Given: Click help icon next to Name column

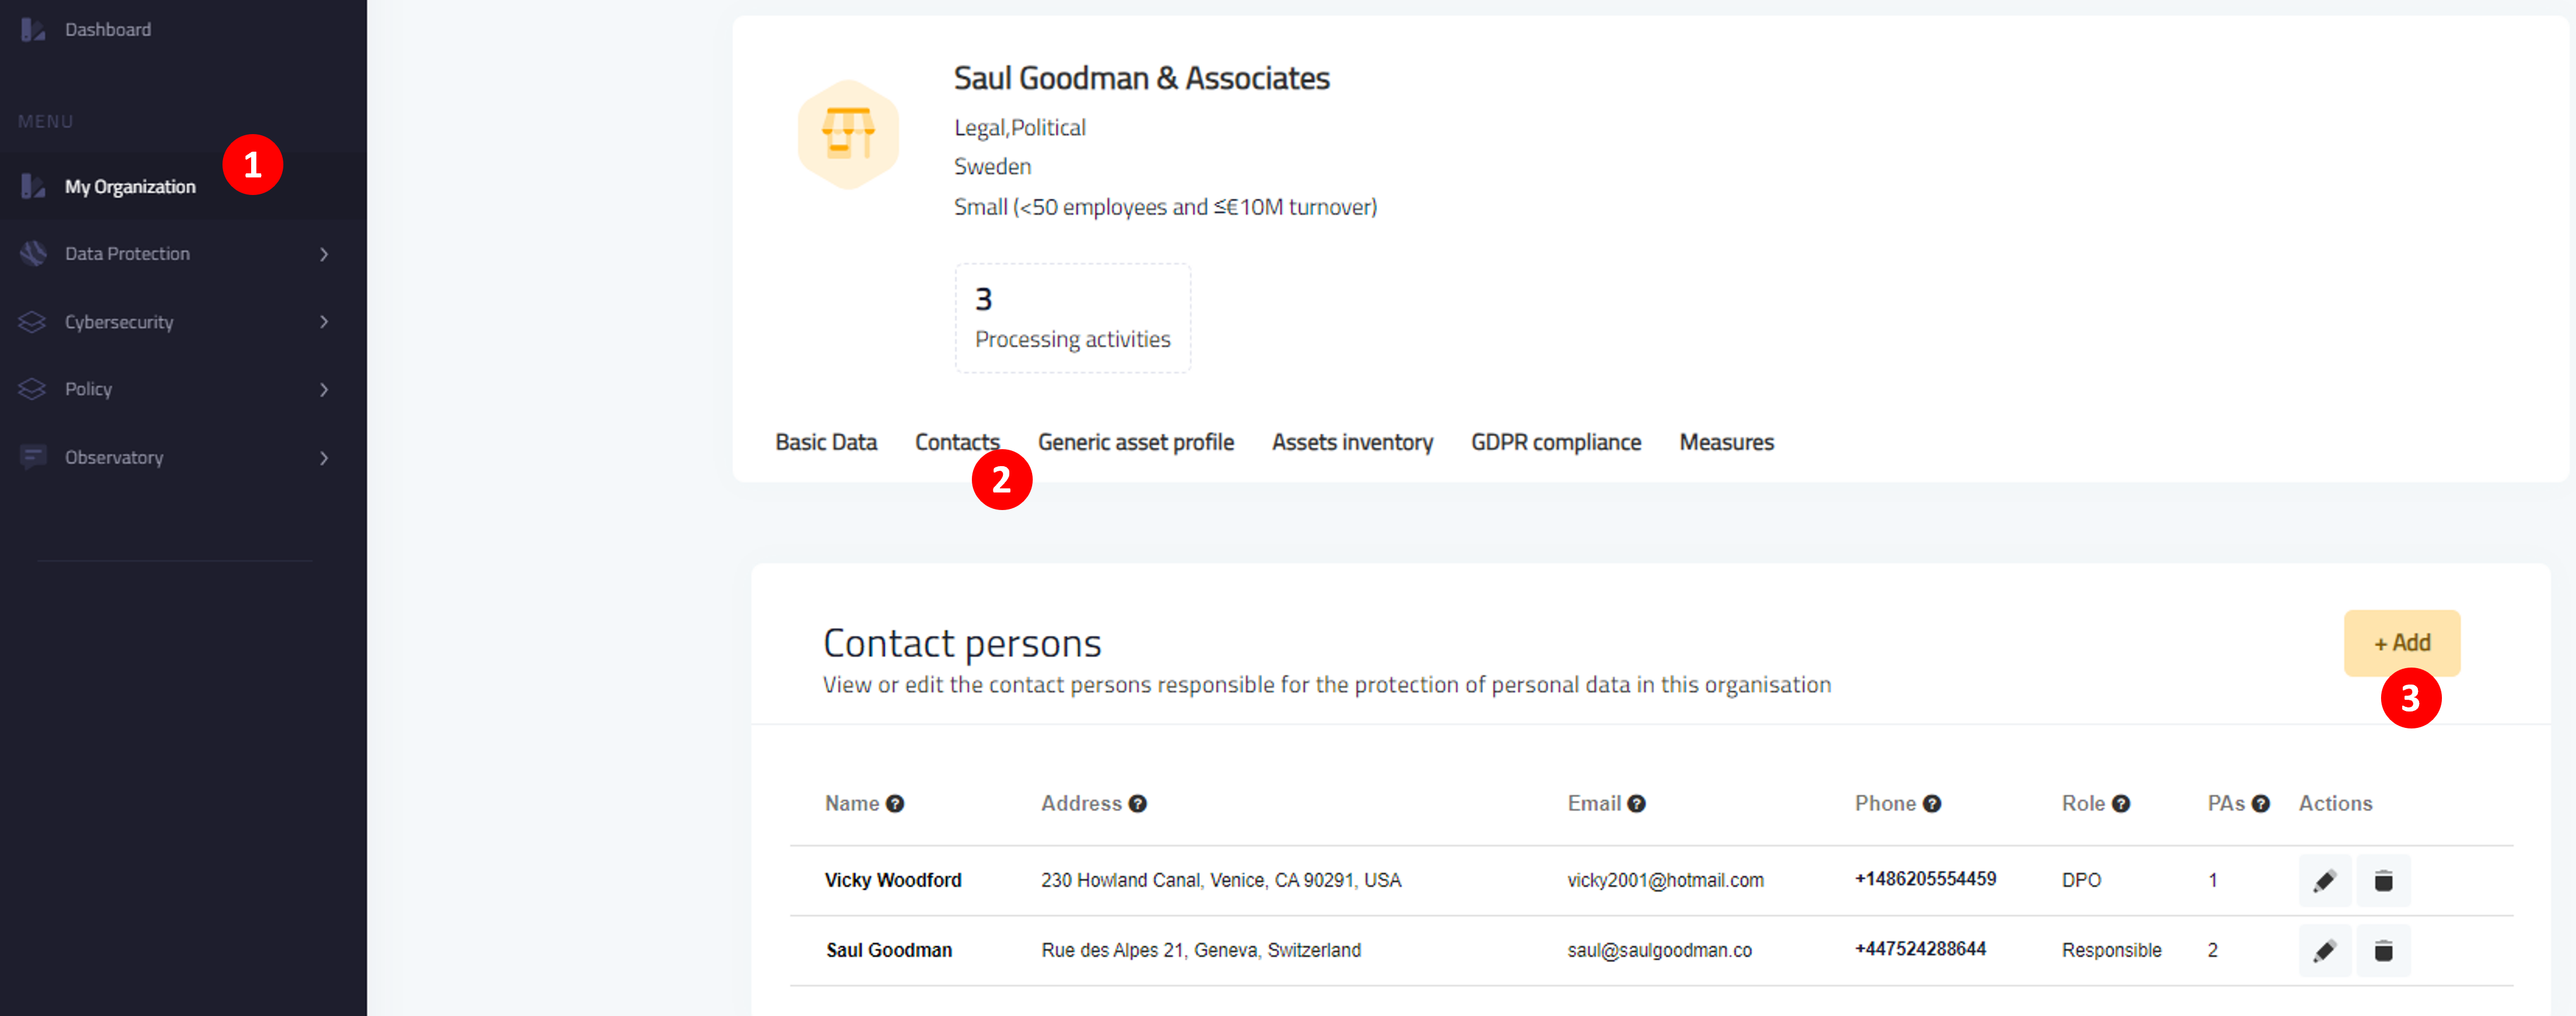Looking at the screenshot, I should (x=895, y=804).
